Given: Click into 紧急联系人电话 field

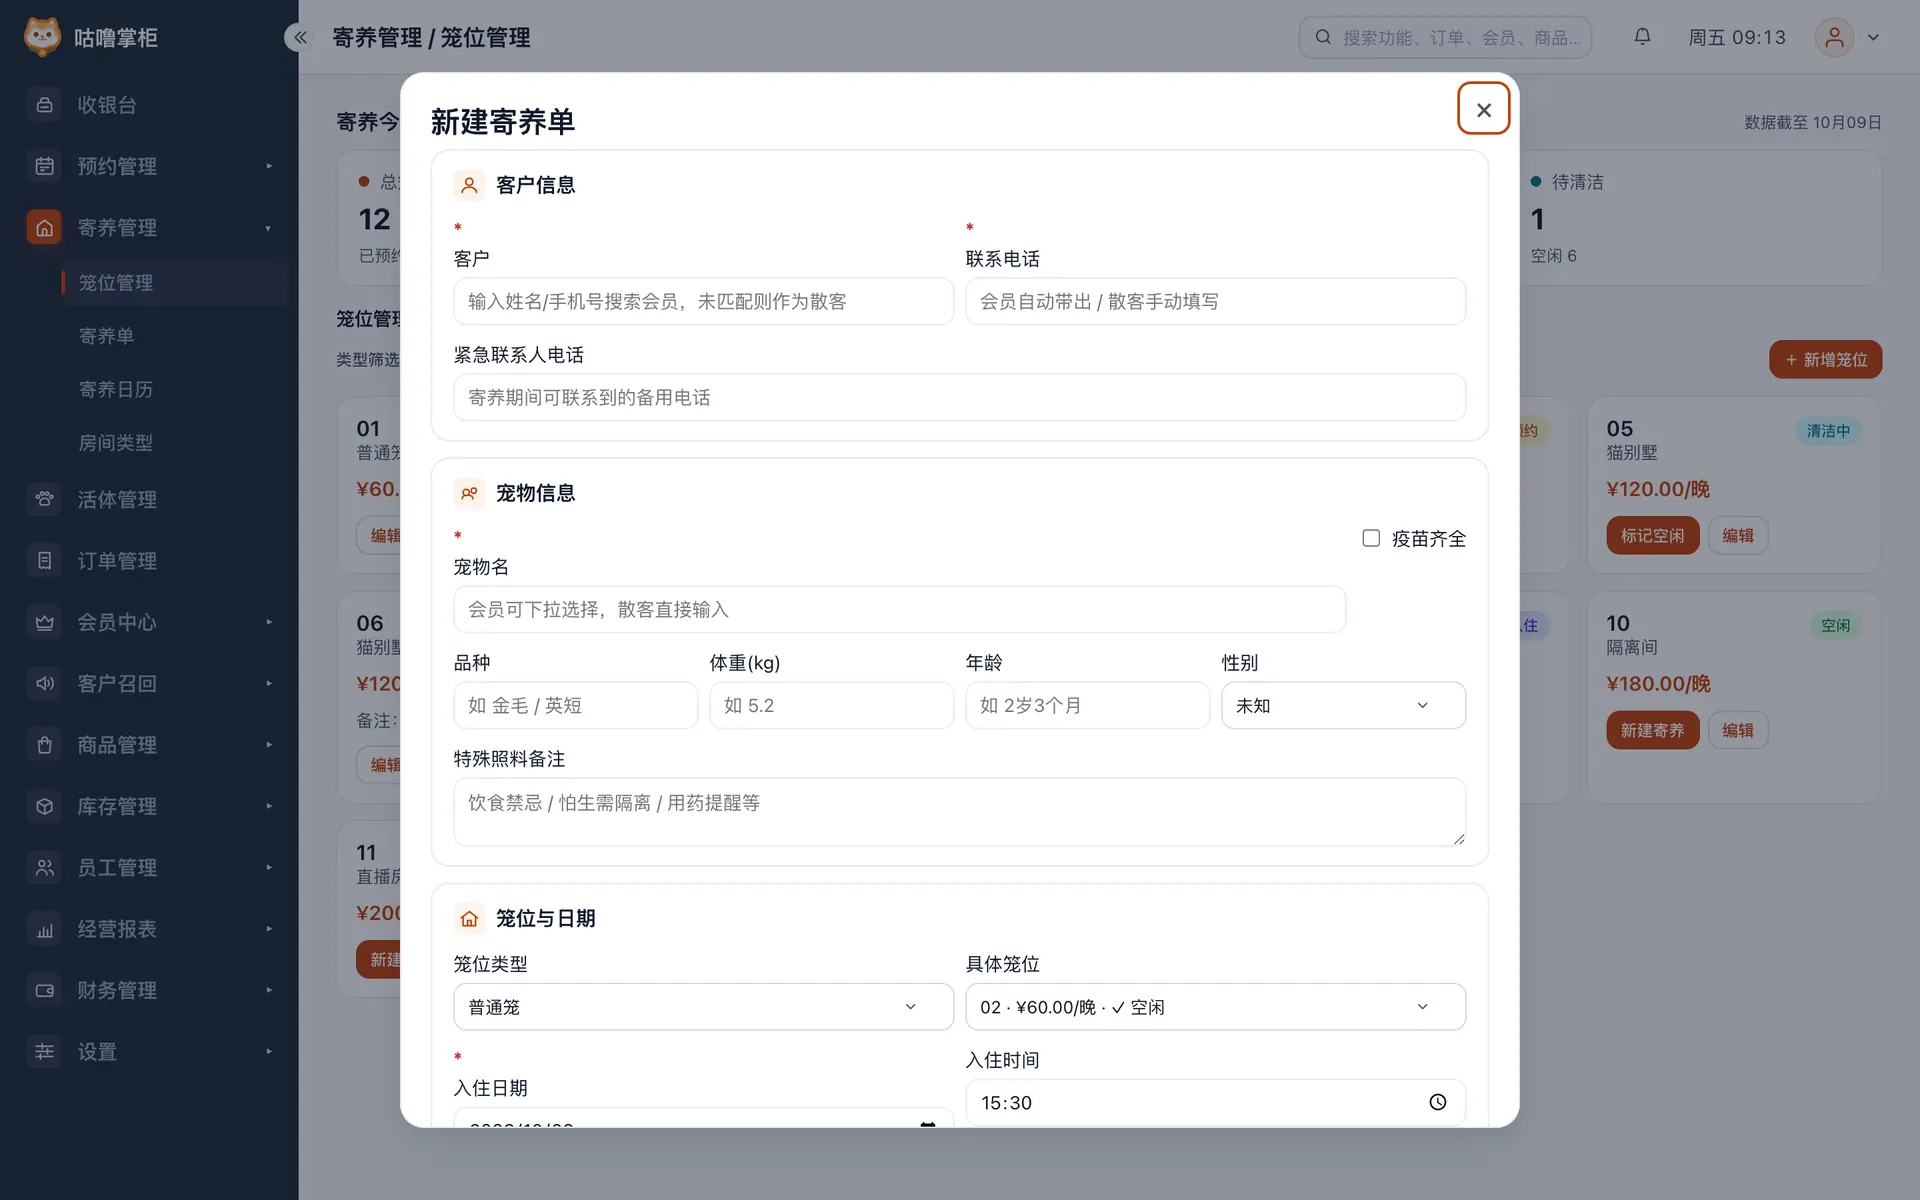Looking at the screenshot, I should (959, 397).
